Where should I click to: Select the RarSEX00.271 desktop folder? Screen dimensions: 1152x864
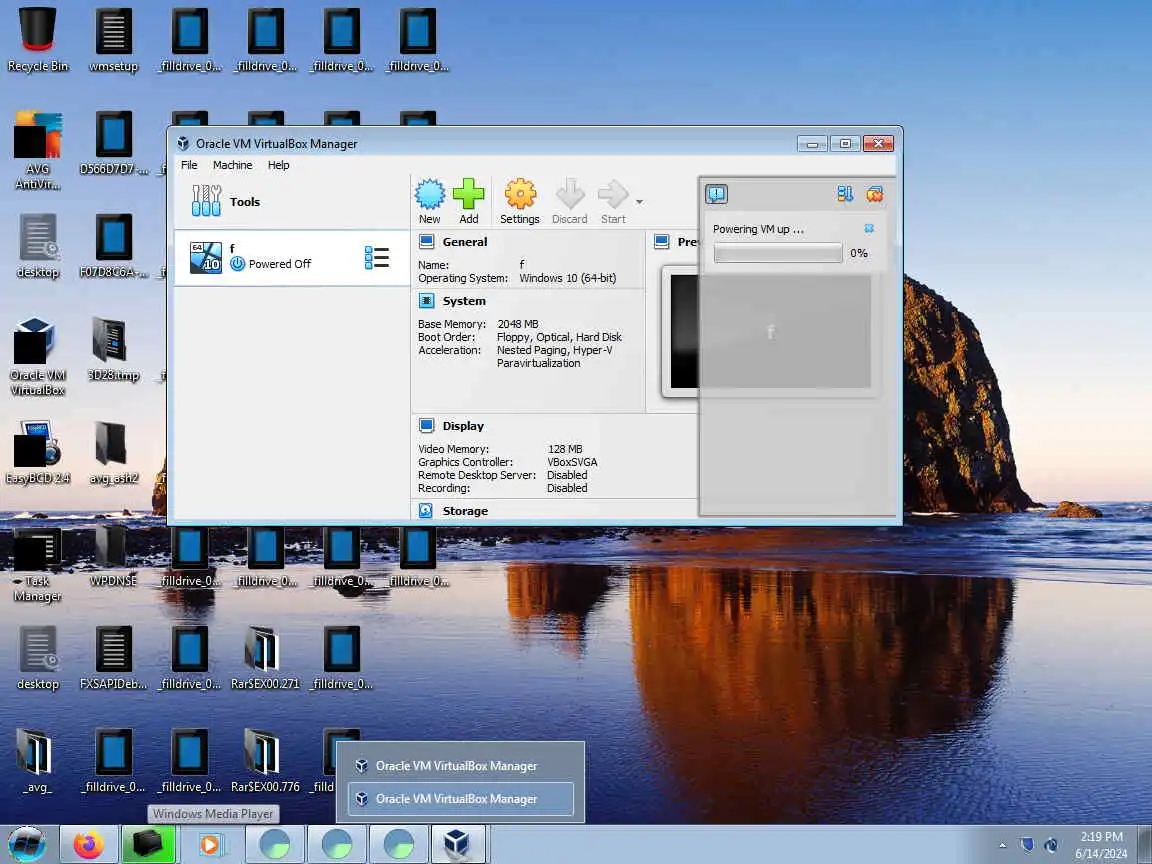(x=264, y=658)
